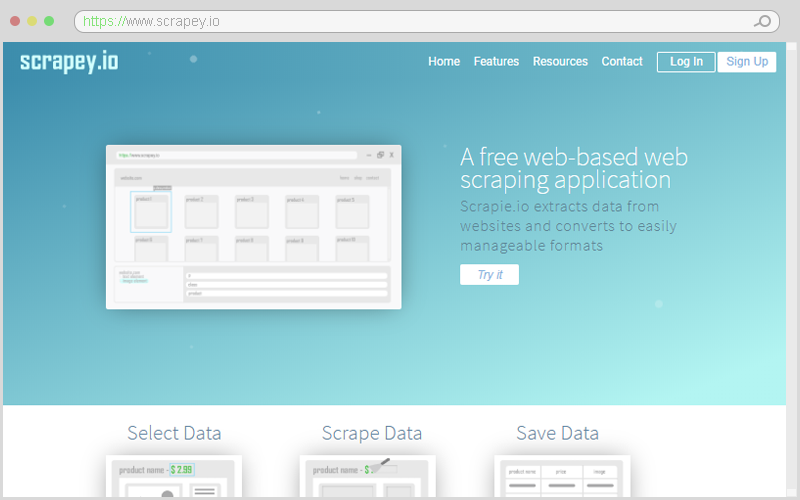Click the Save Data table illustration
Image resolution: width=800 pixels, height=500 pixels.
(561, 476)
